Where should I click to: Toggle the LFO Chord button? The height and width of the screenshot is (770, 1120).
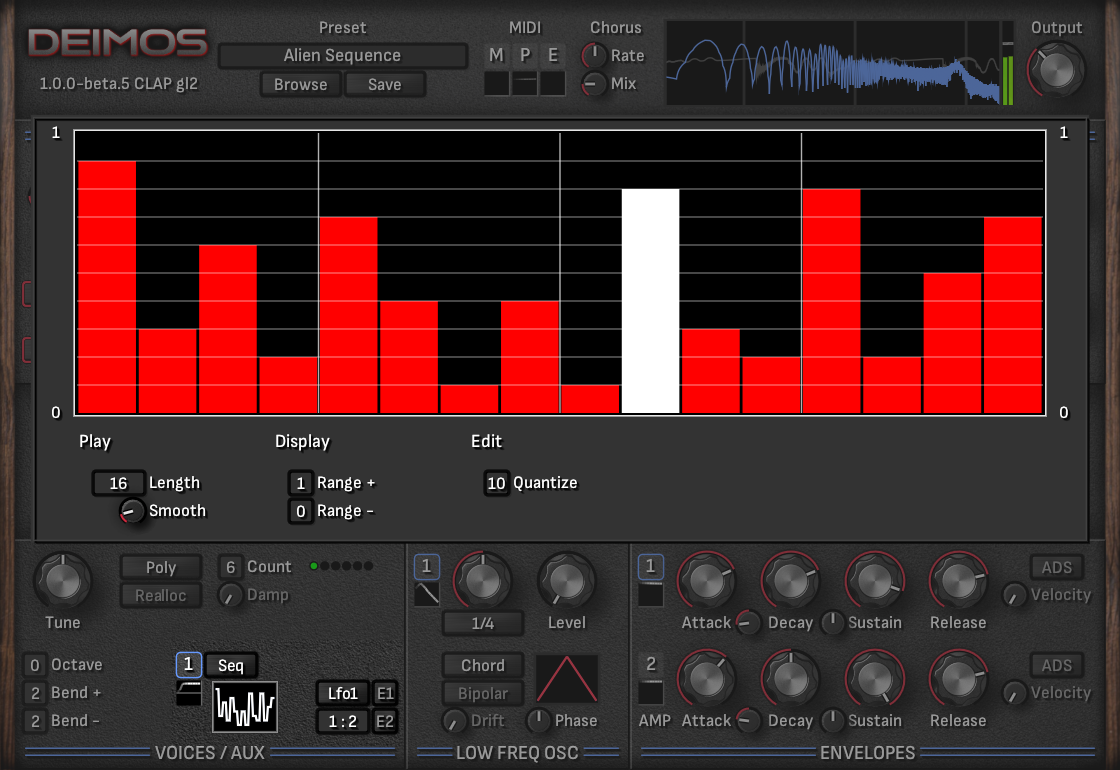pos(483,666)
